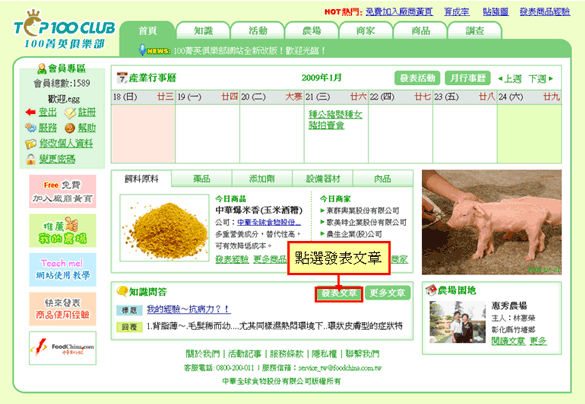The height and width of the screenshot is (404, 585).
Task: Go to previous week 上週
Action: point(509,79)
